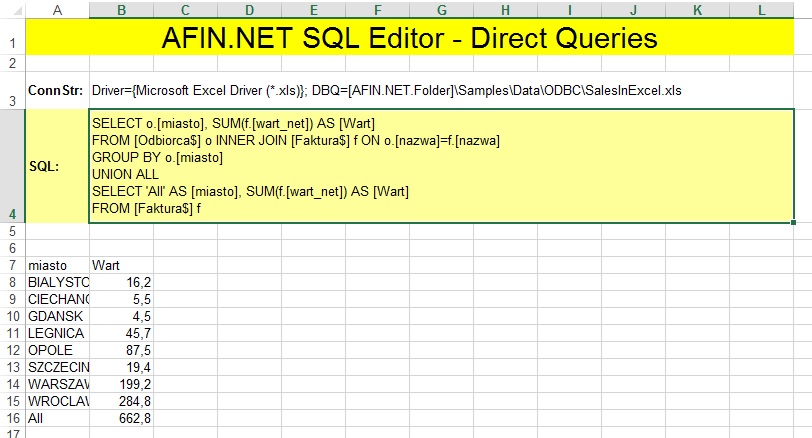The width and height of the screenshot is (812, 438).
Task: Click the WARSZAV city cell
Action: pyautogui.click(x=57, y=384)
